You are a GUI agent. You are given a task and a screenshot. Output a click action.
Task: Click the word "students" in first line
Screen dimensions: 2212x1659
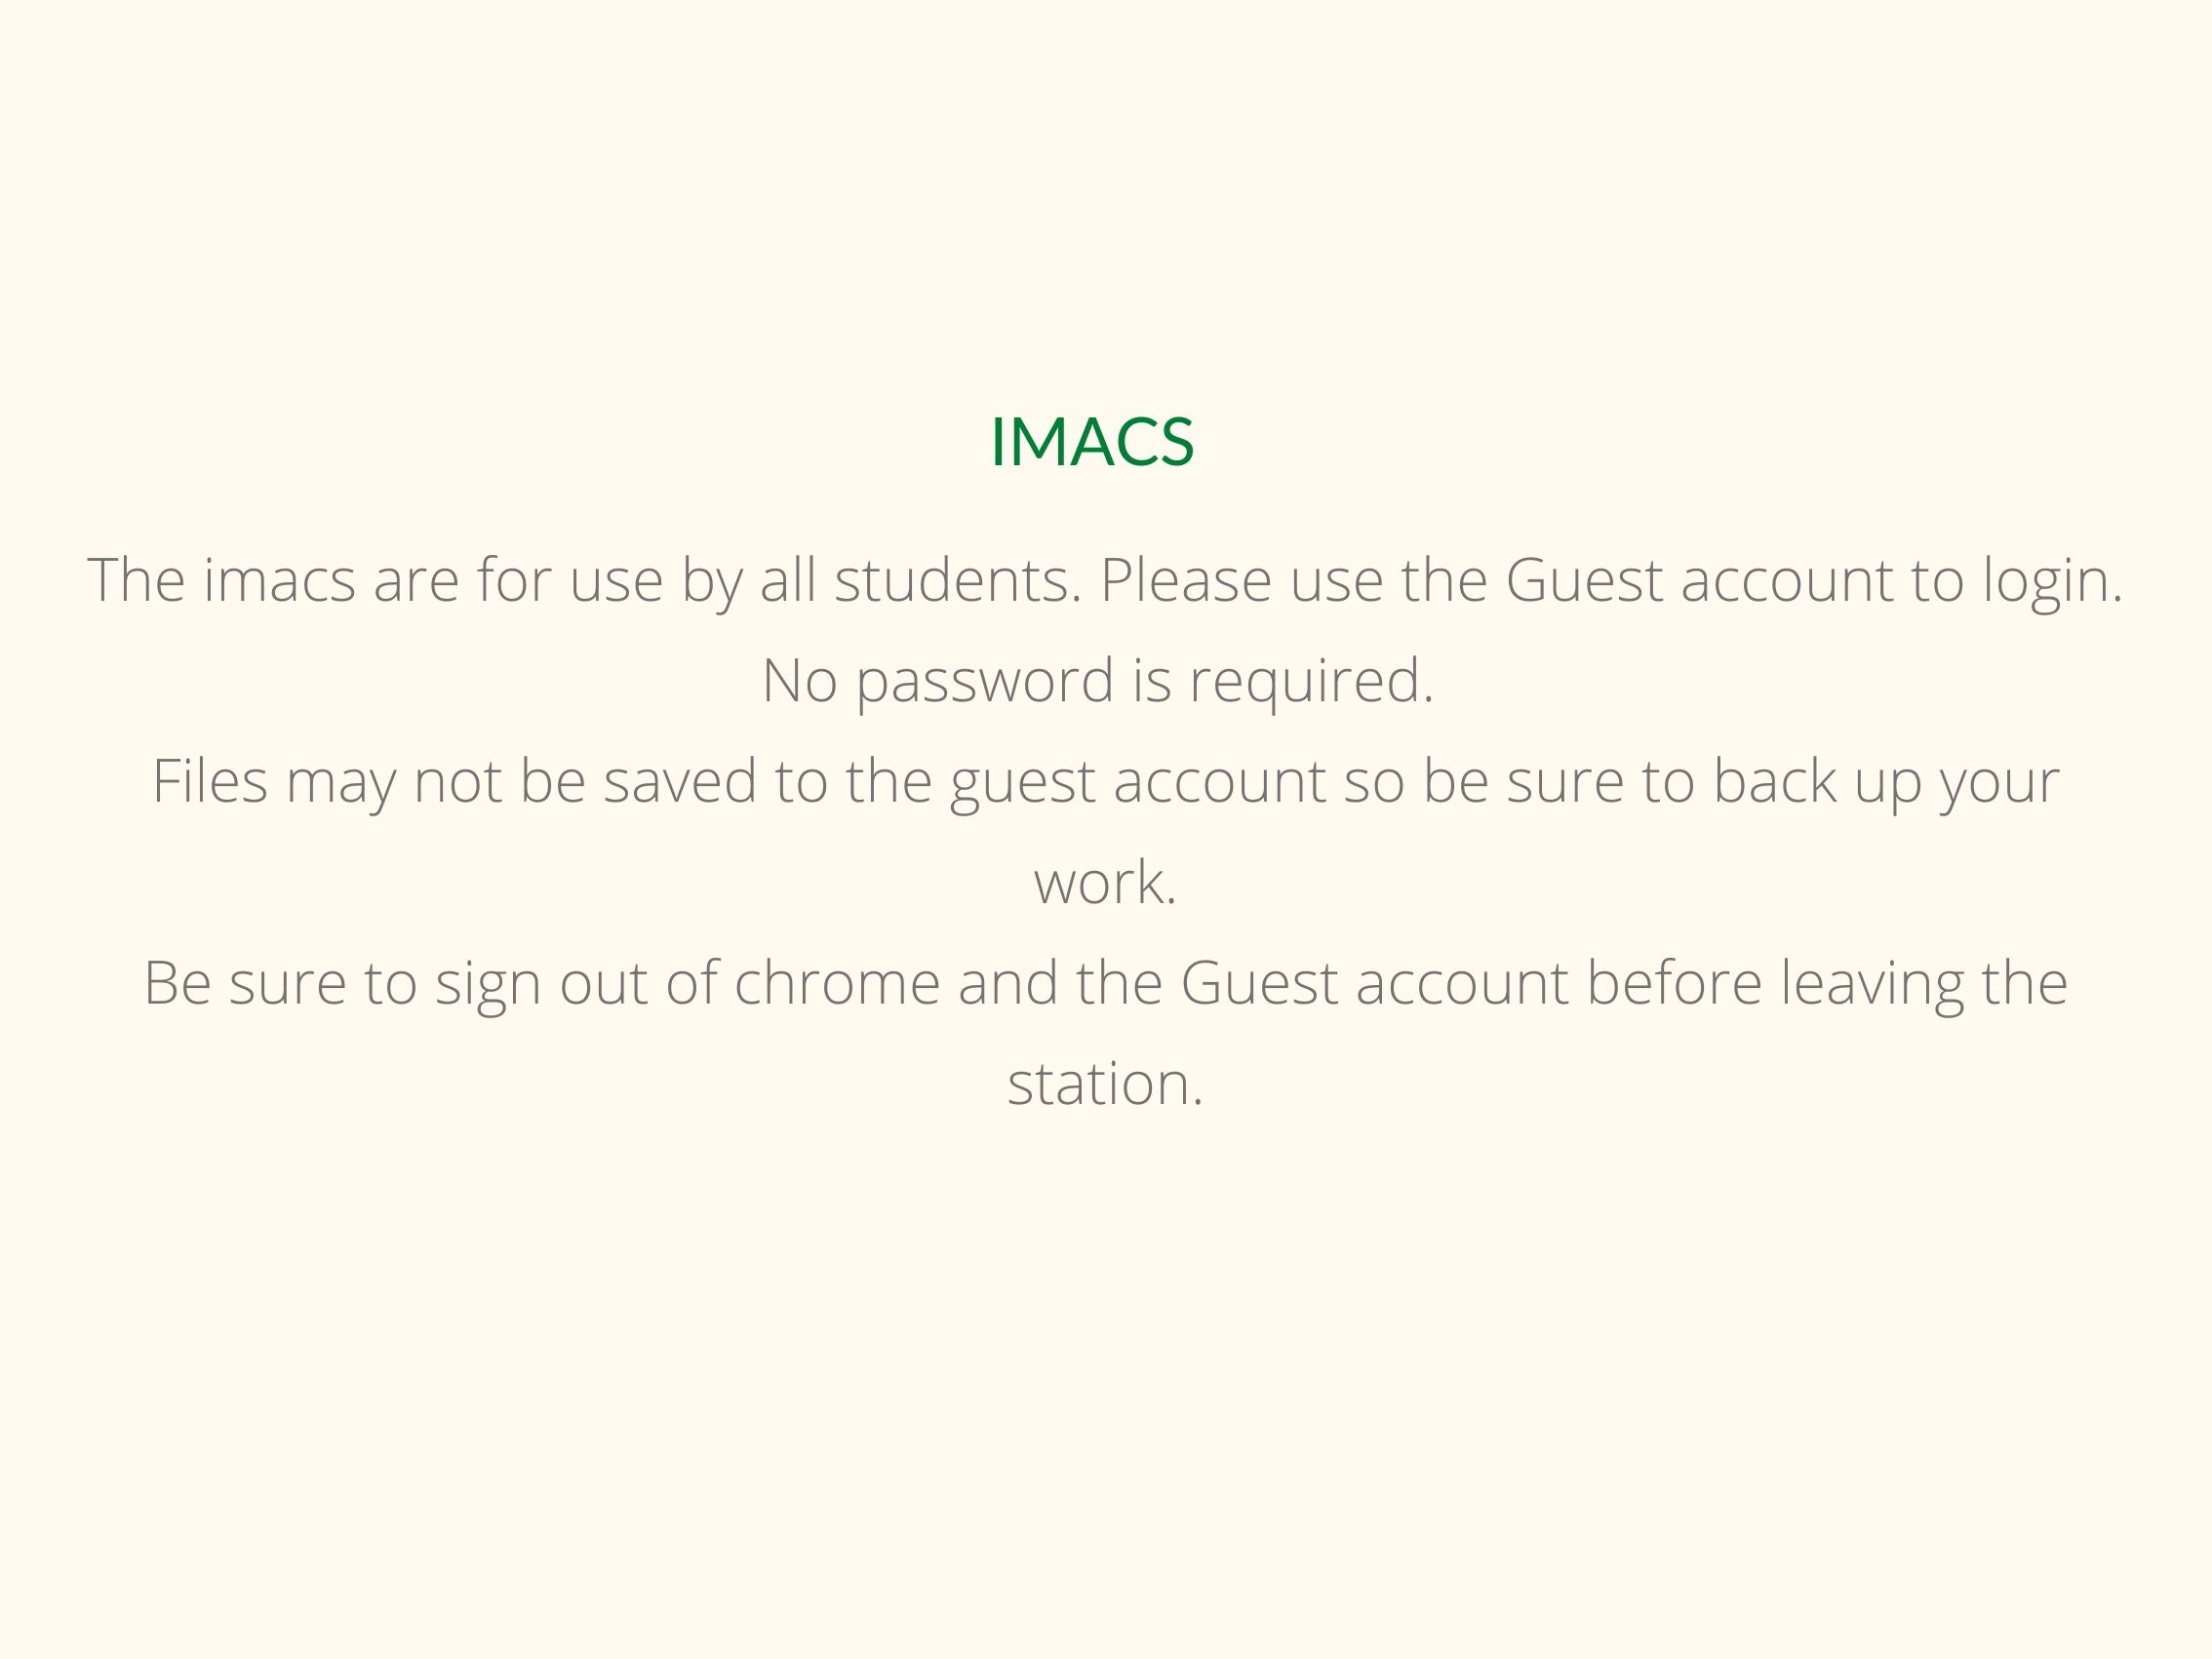click(x=958, y=580)
